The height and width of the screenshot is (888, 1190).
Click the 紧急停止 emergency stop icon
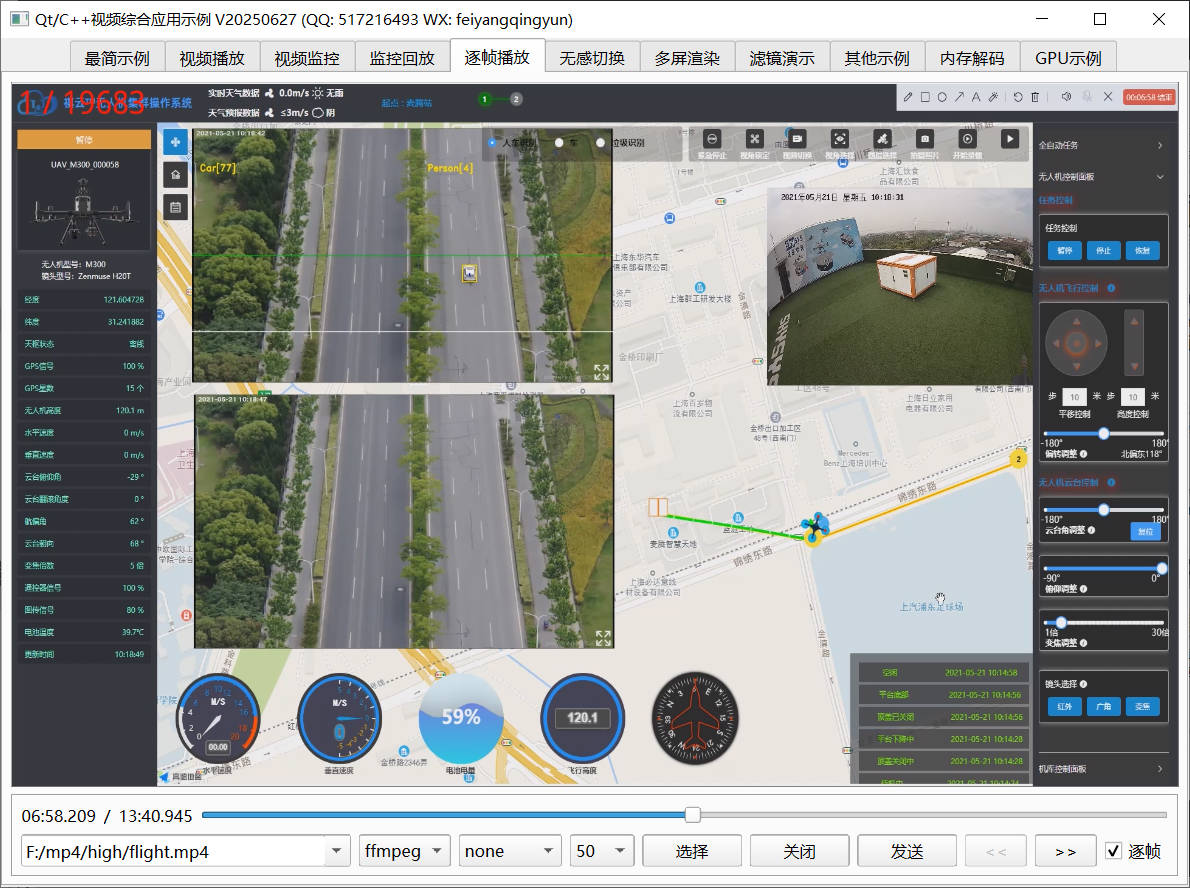712,140
